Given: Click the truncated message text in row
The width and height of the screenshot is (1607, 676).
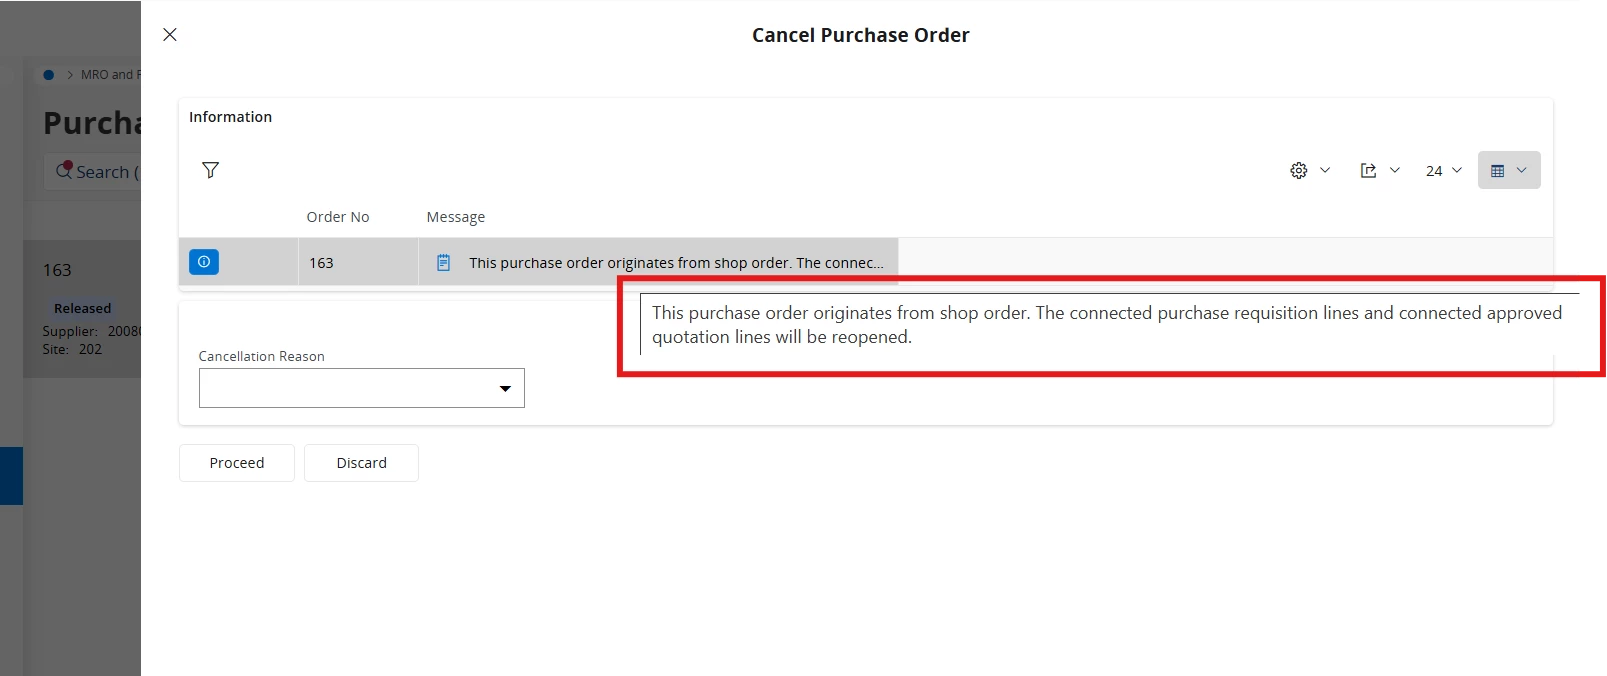Looking at the screenshot, I should [676, 263].
